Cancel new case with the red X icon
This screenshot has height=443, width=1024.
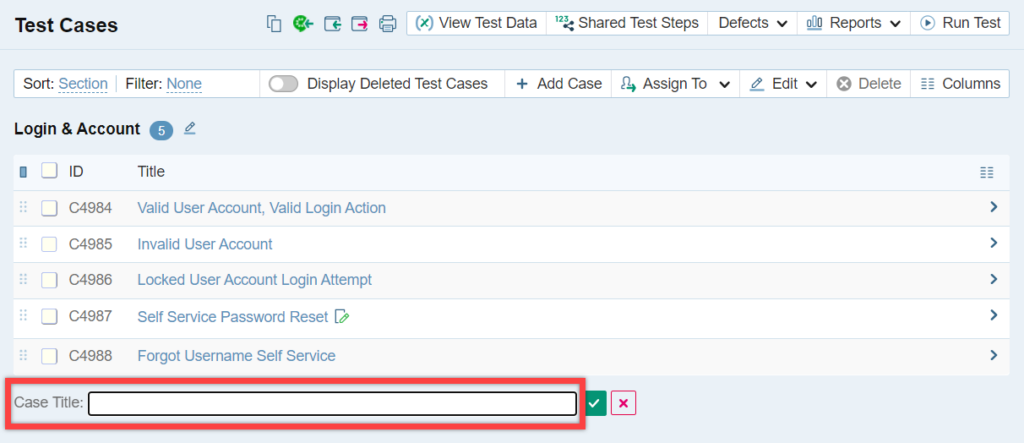623,403
